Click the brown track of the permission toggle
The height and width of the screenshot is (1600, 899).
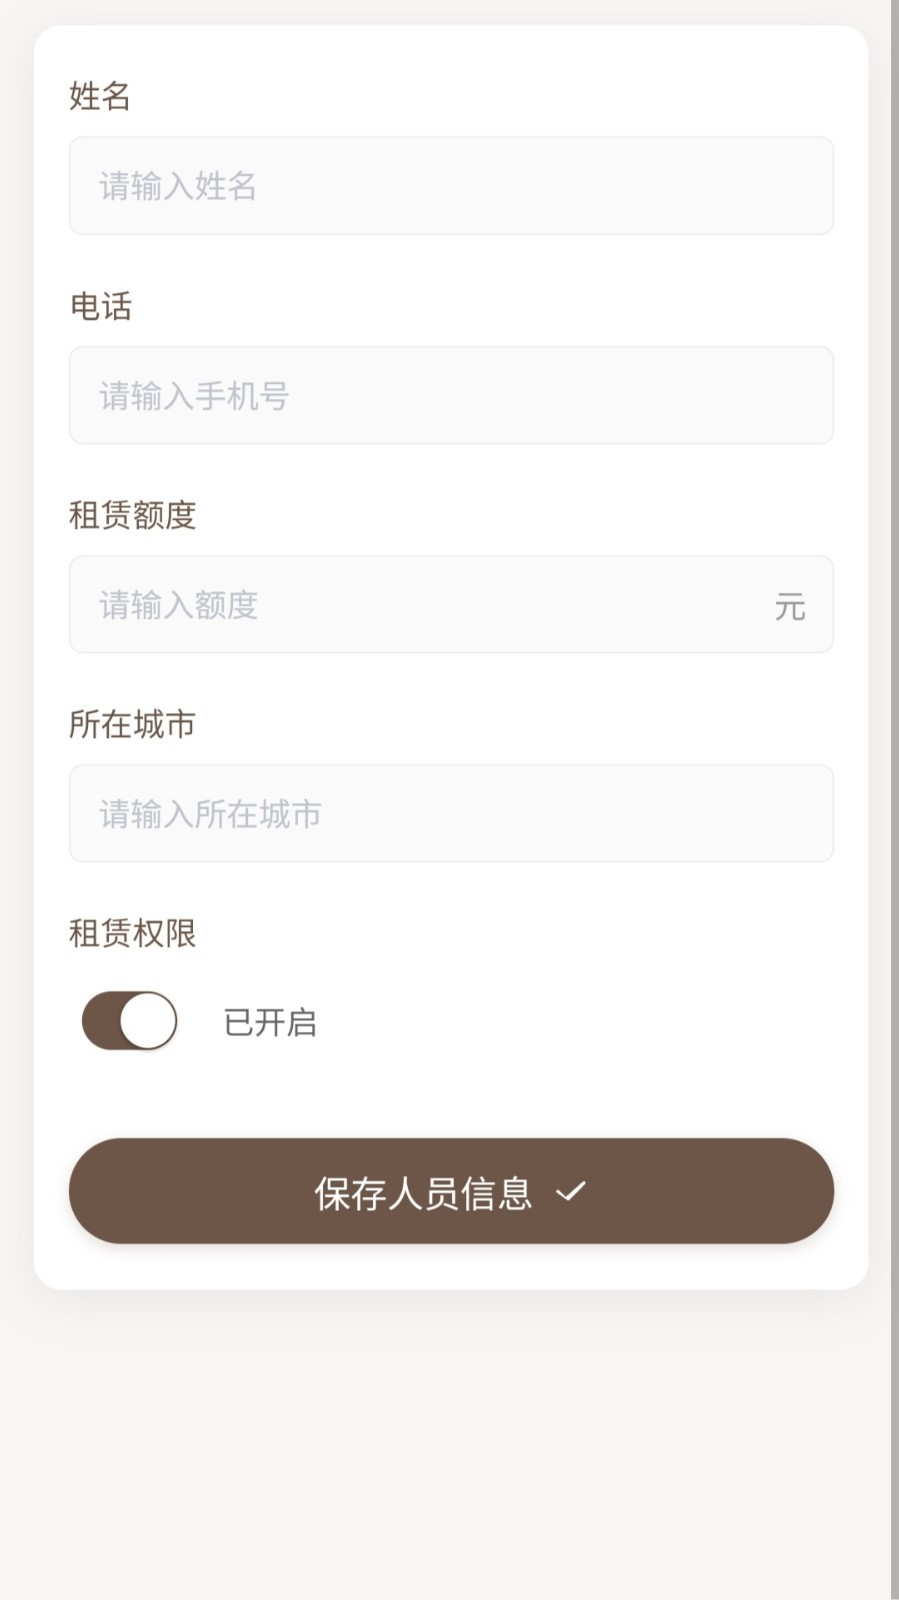[x=99, y=1021]
